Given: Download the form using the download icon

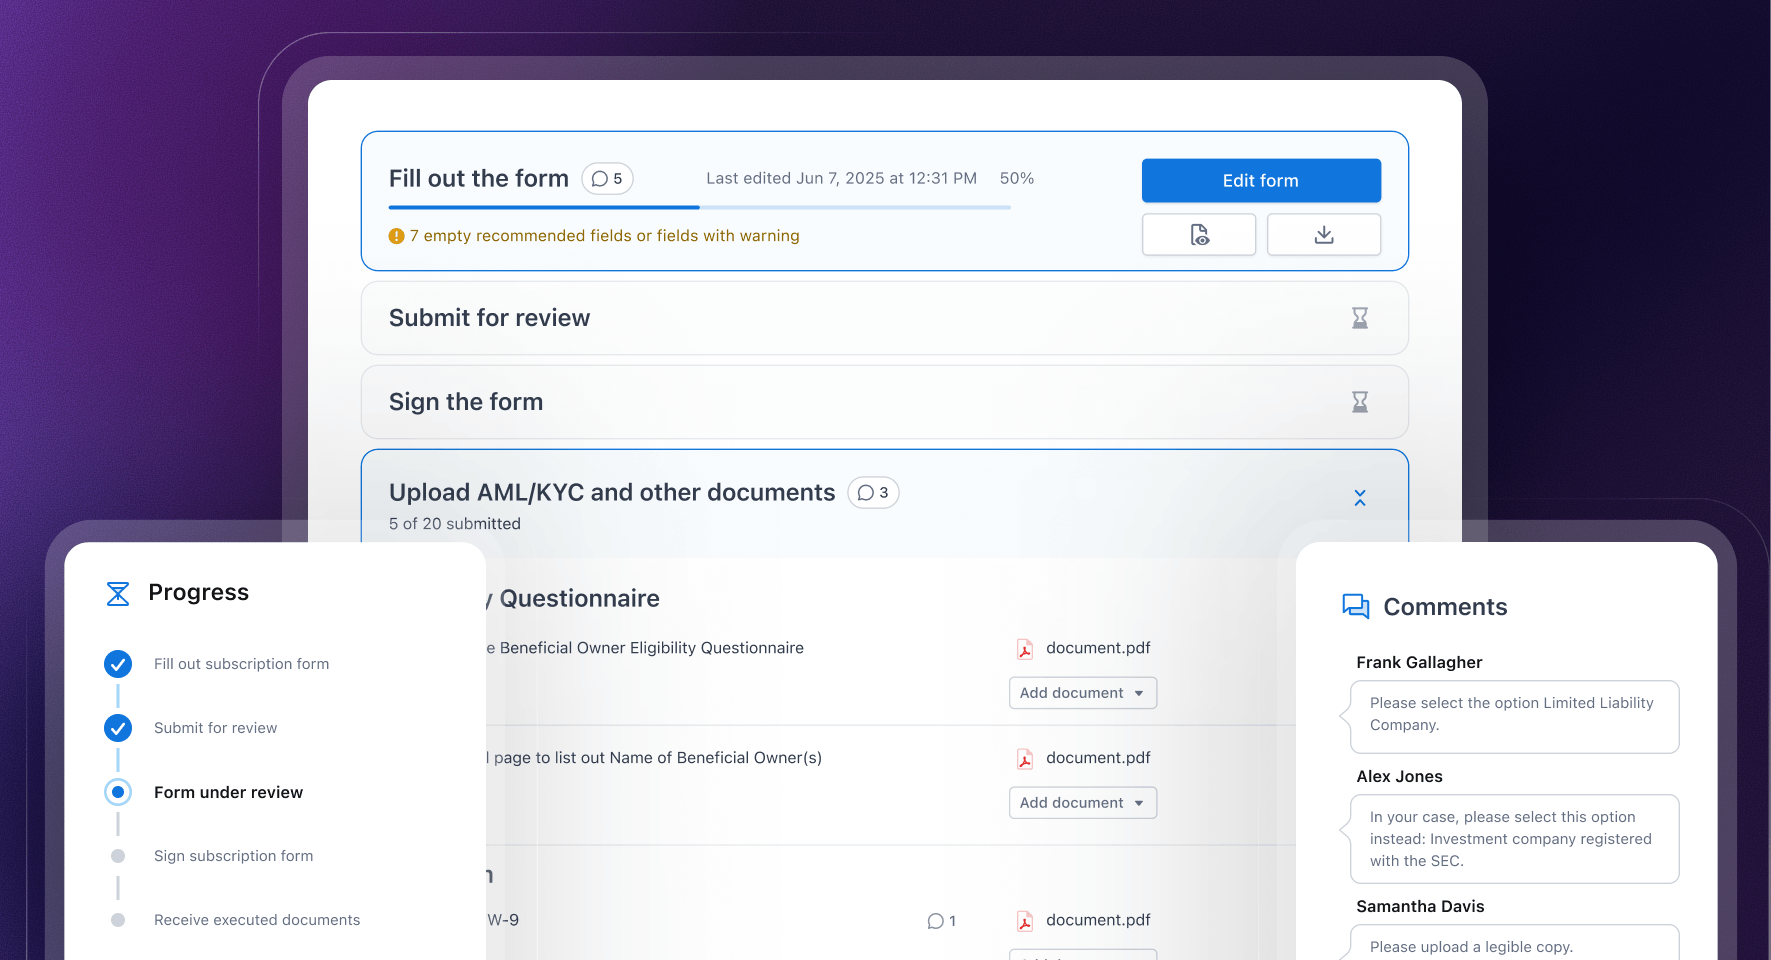Looking at the screenshot, I should (1324, 235).
